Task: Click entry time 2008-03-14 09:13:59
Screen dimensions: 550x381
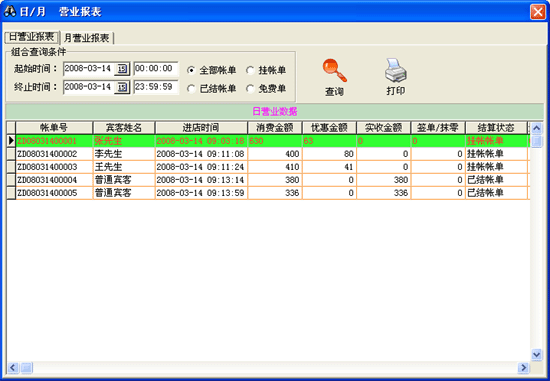Action: tap(201, 193)
